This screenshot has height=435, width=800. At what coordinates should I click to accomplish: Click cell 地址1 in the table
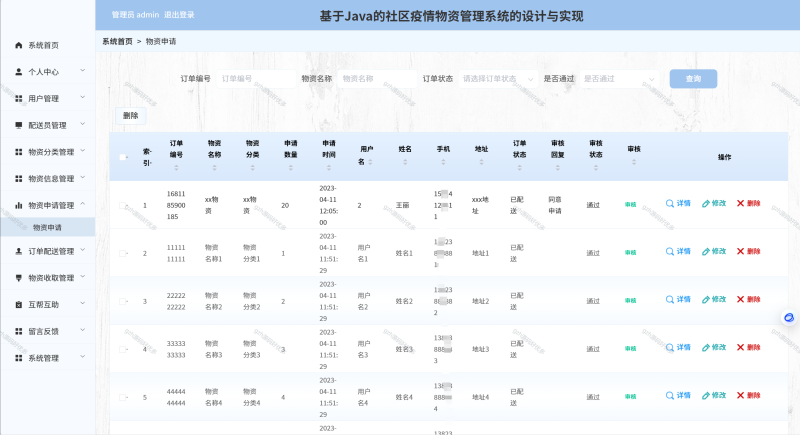pos(480,253)
